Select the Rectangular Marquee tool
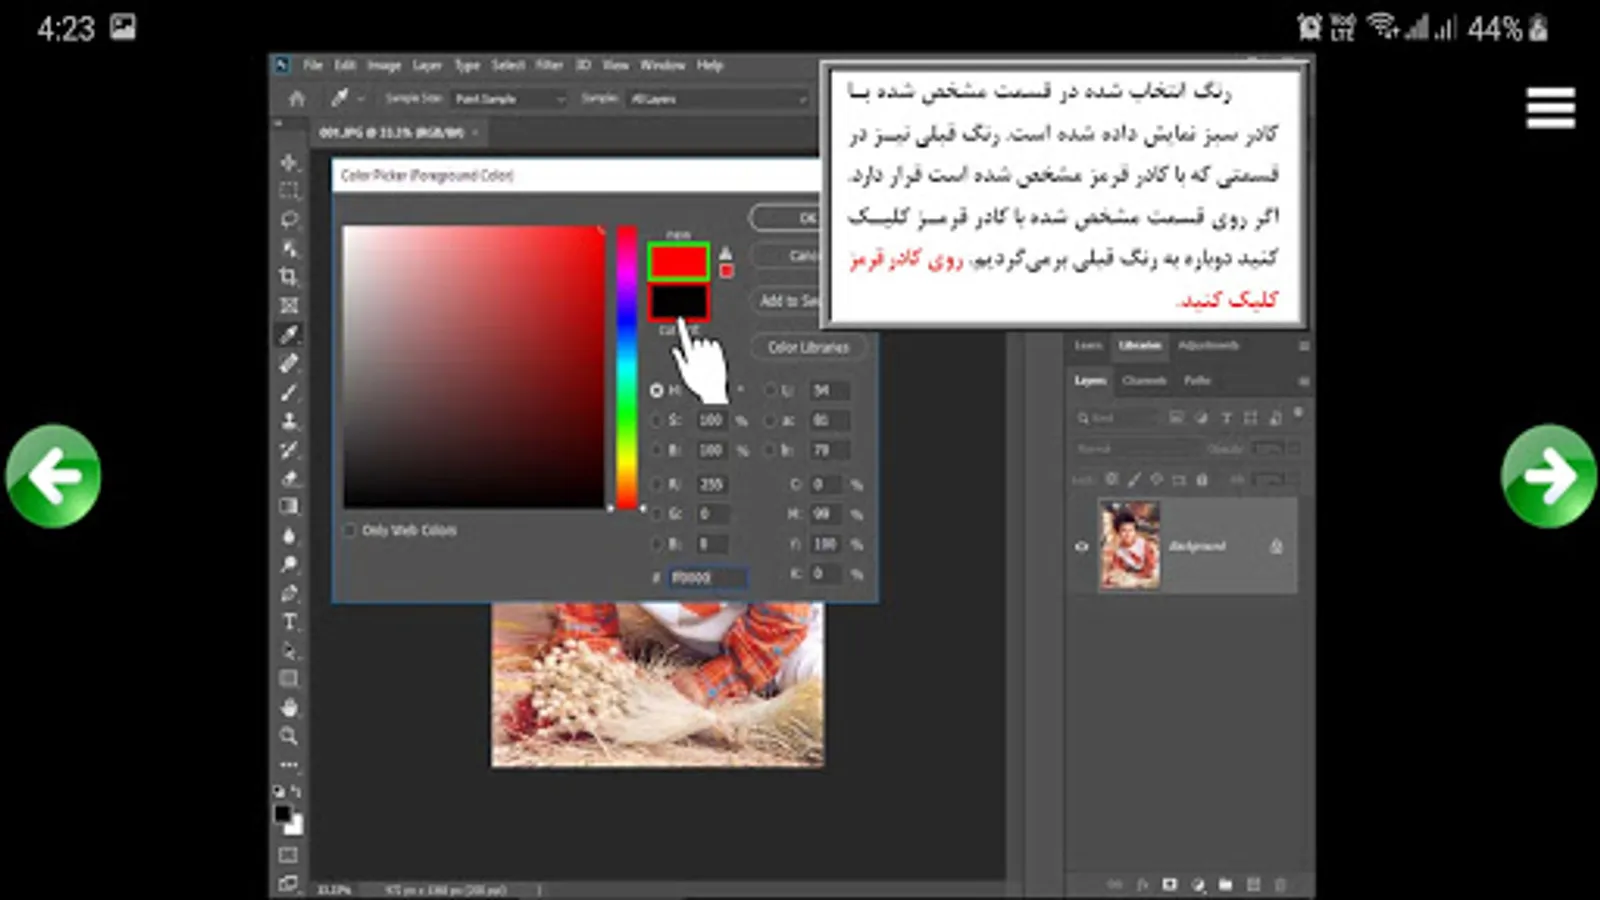The width and height of the screenshot is (1600, 900). point(289,190)
